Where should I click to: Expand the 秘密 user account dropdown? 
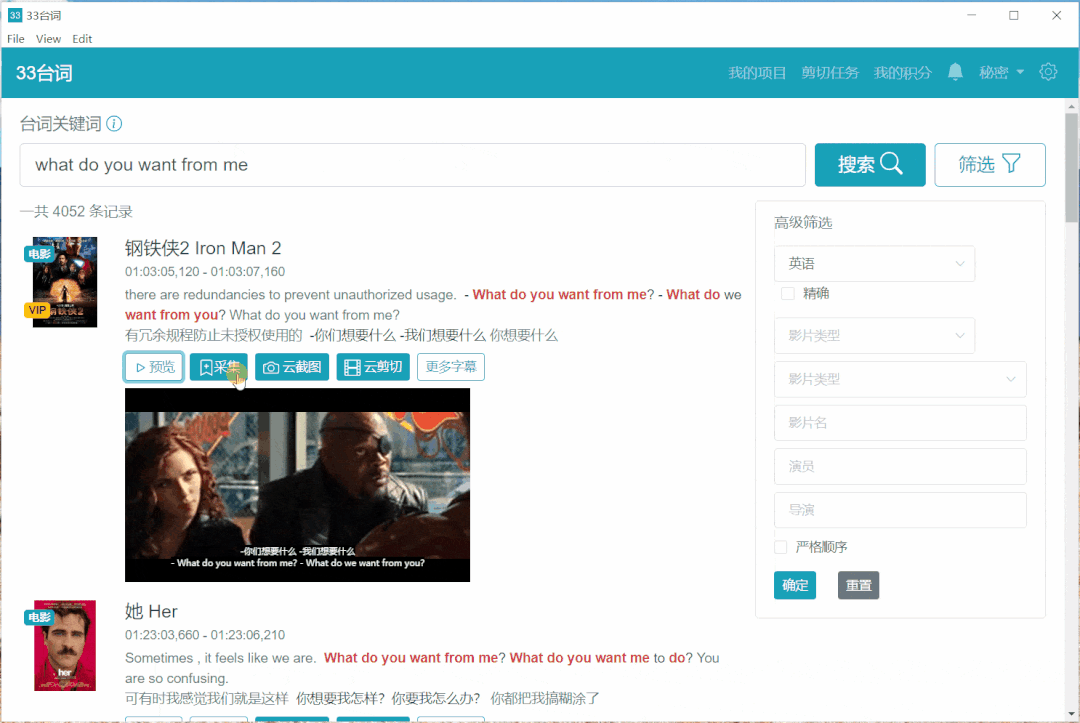[x=1001, y=72]
